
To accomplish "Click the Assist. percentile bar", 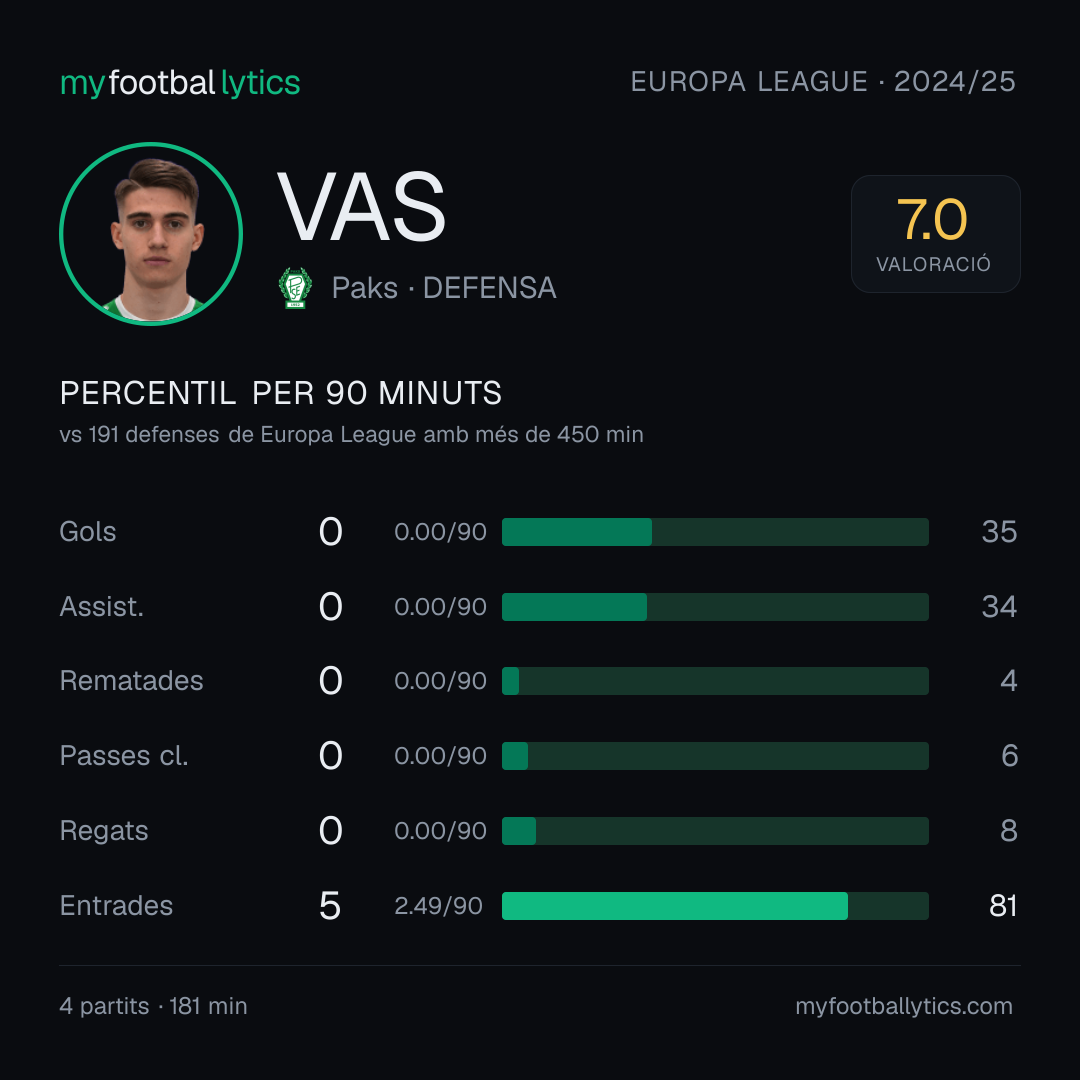I will point(715,607).
